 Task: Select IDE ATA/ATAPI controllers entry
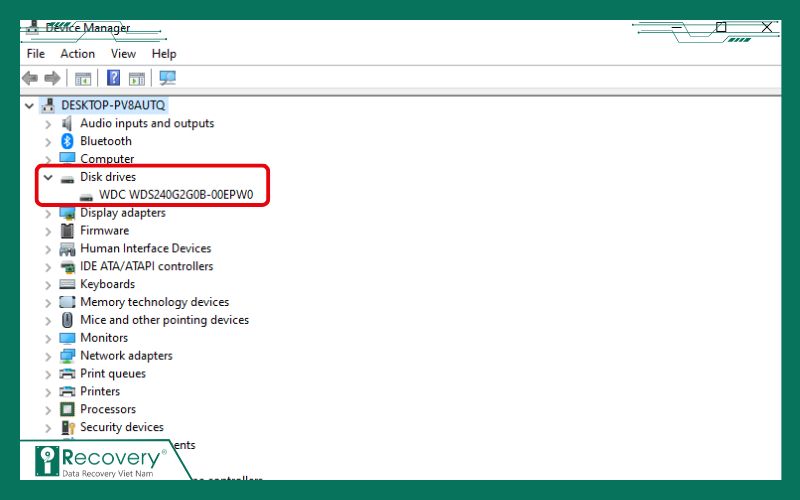click(x=146, y=266)
